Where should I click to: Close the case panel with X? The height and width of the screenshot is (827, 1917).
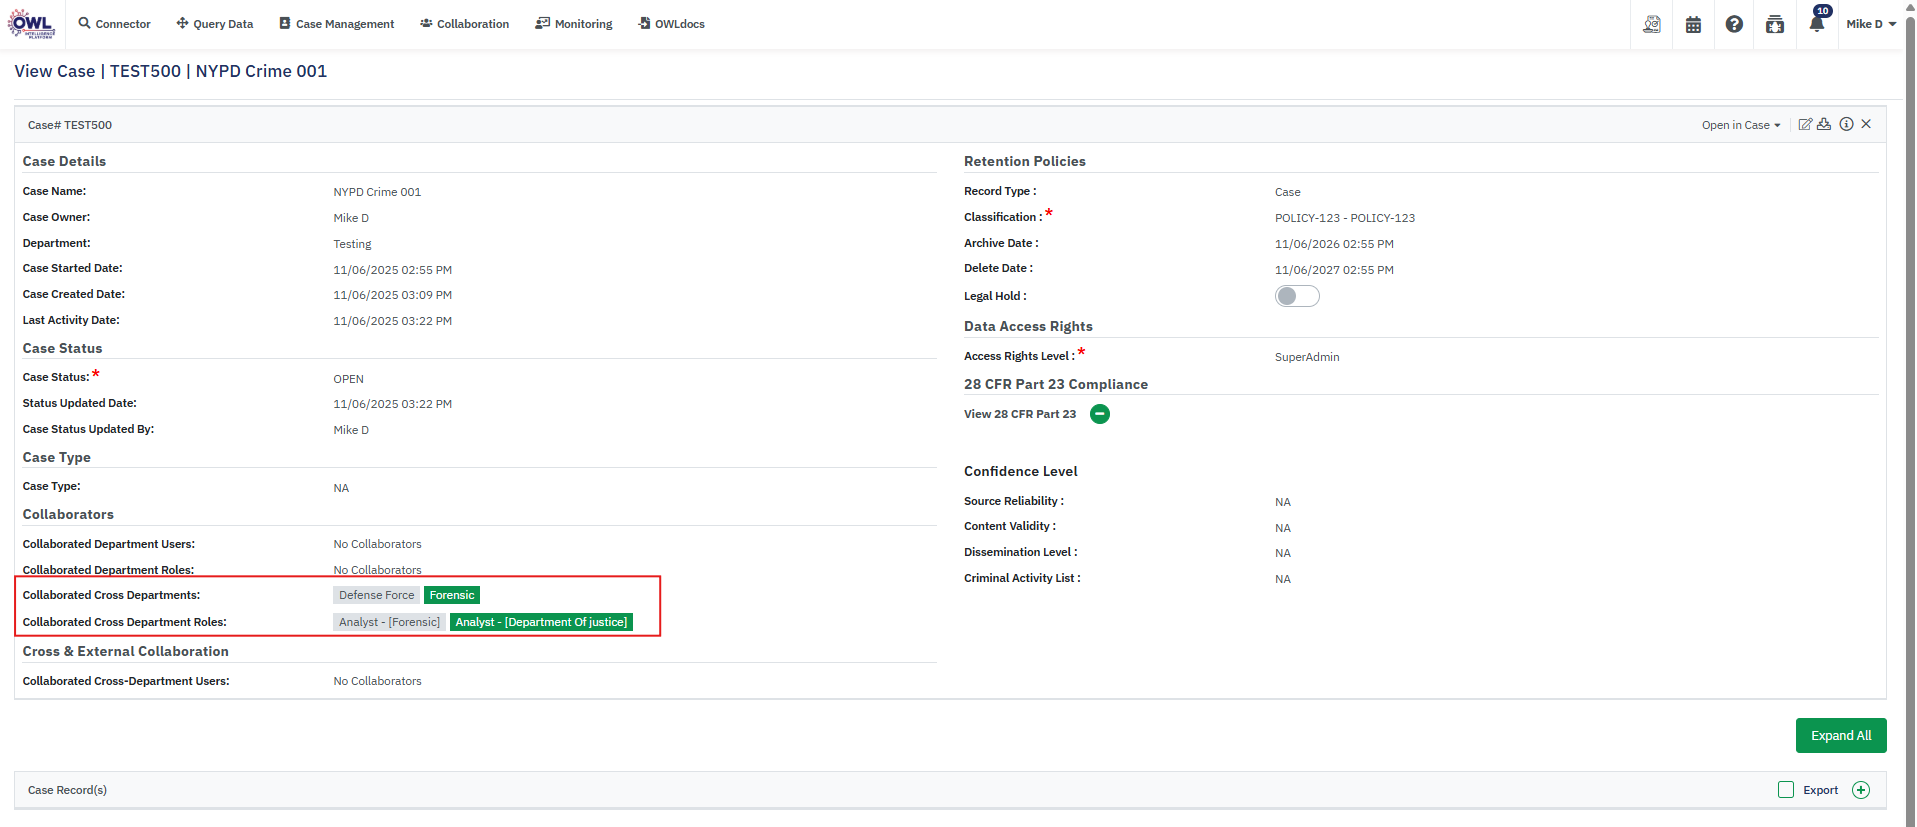click(x=1866, y=124)
